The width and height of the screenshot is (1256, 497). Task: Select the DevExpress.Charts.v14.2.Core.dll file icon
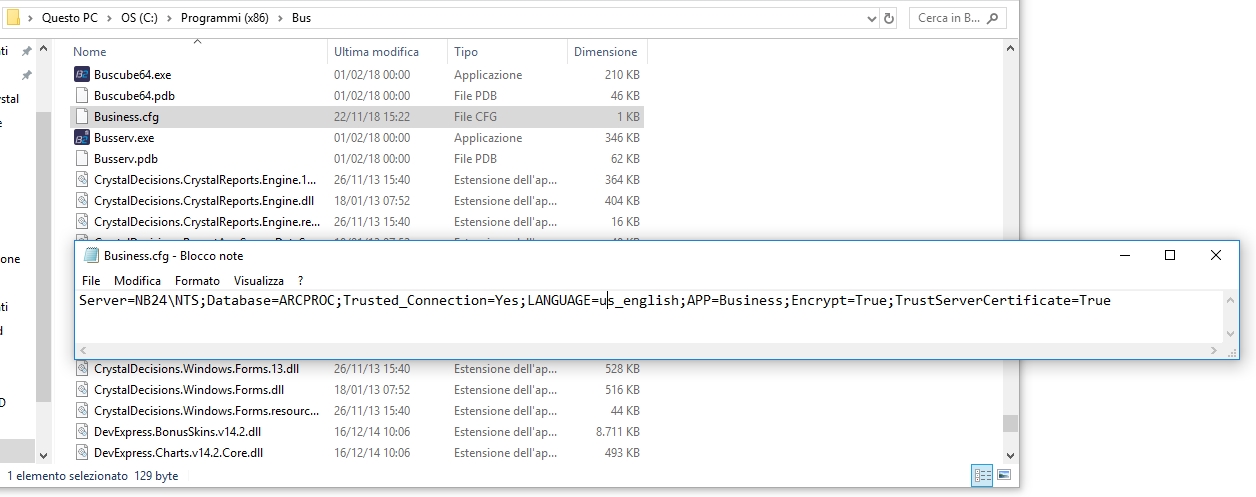tap(82, 453)
